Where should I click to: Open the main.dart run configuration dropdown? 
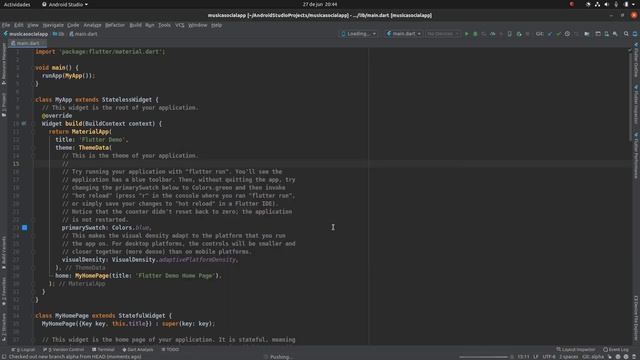point(403,34)
